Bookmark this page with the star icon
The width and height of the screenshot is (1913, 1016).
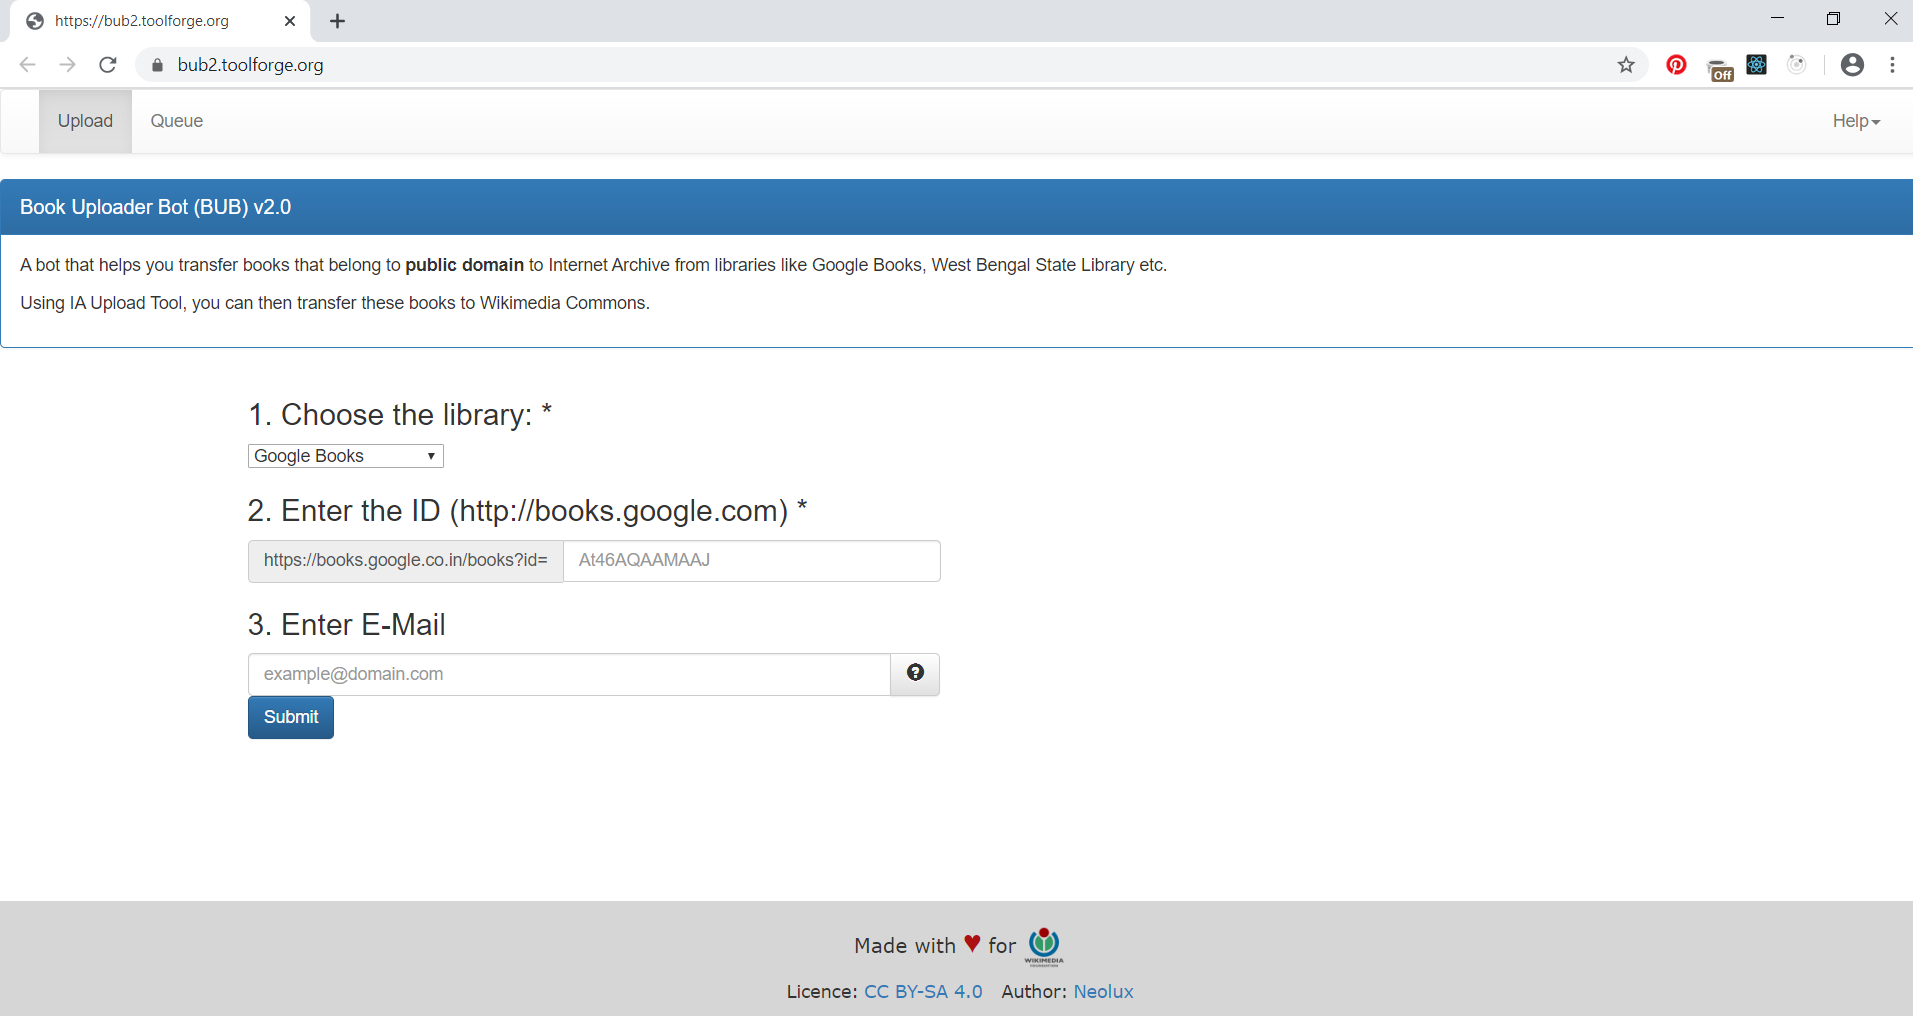click(x=1626, y=65)
